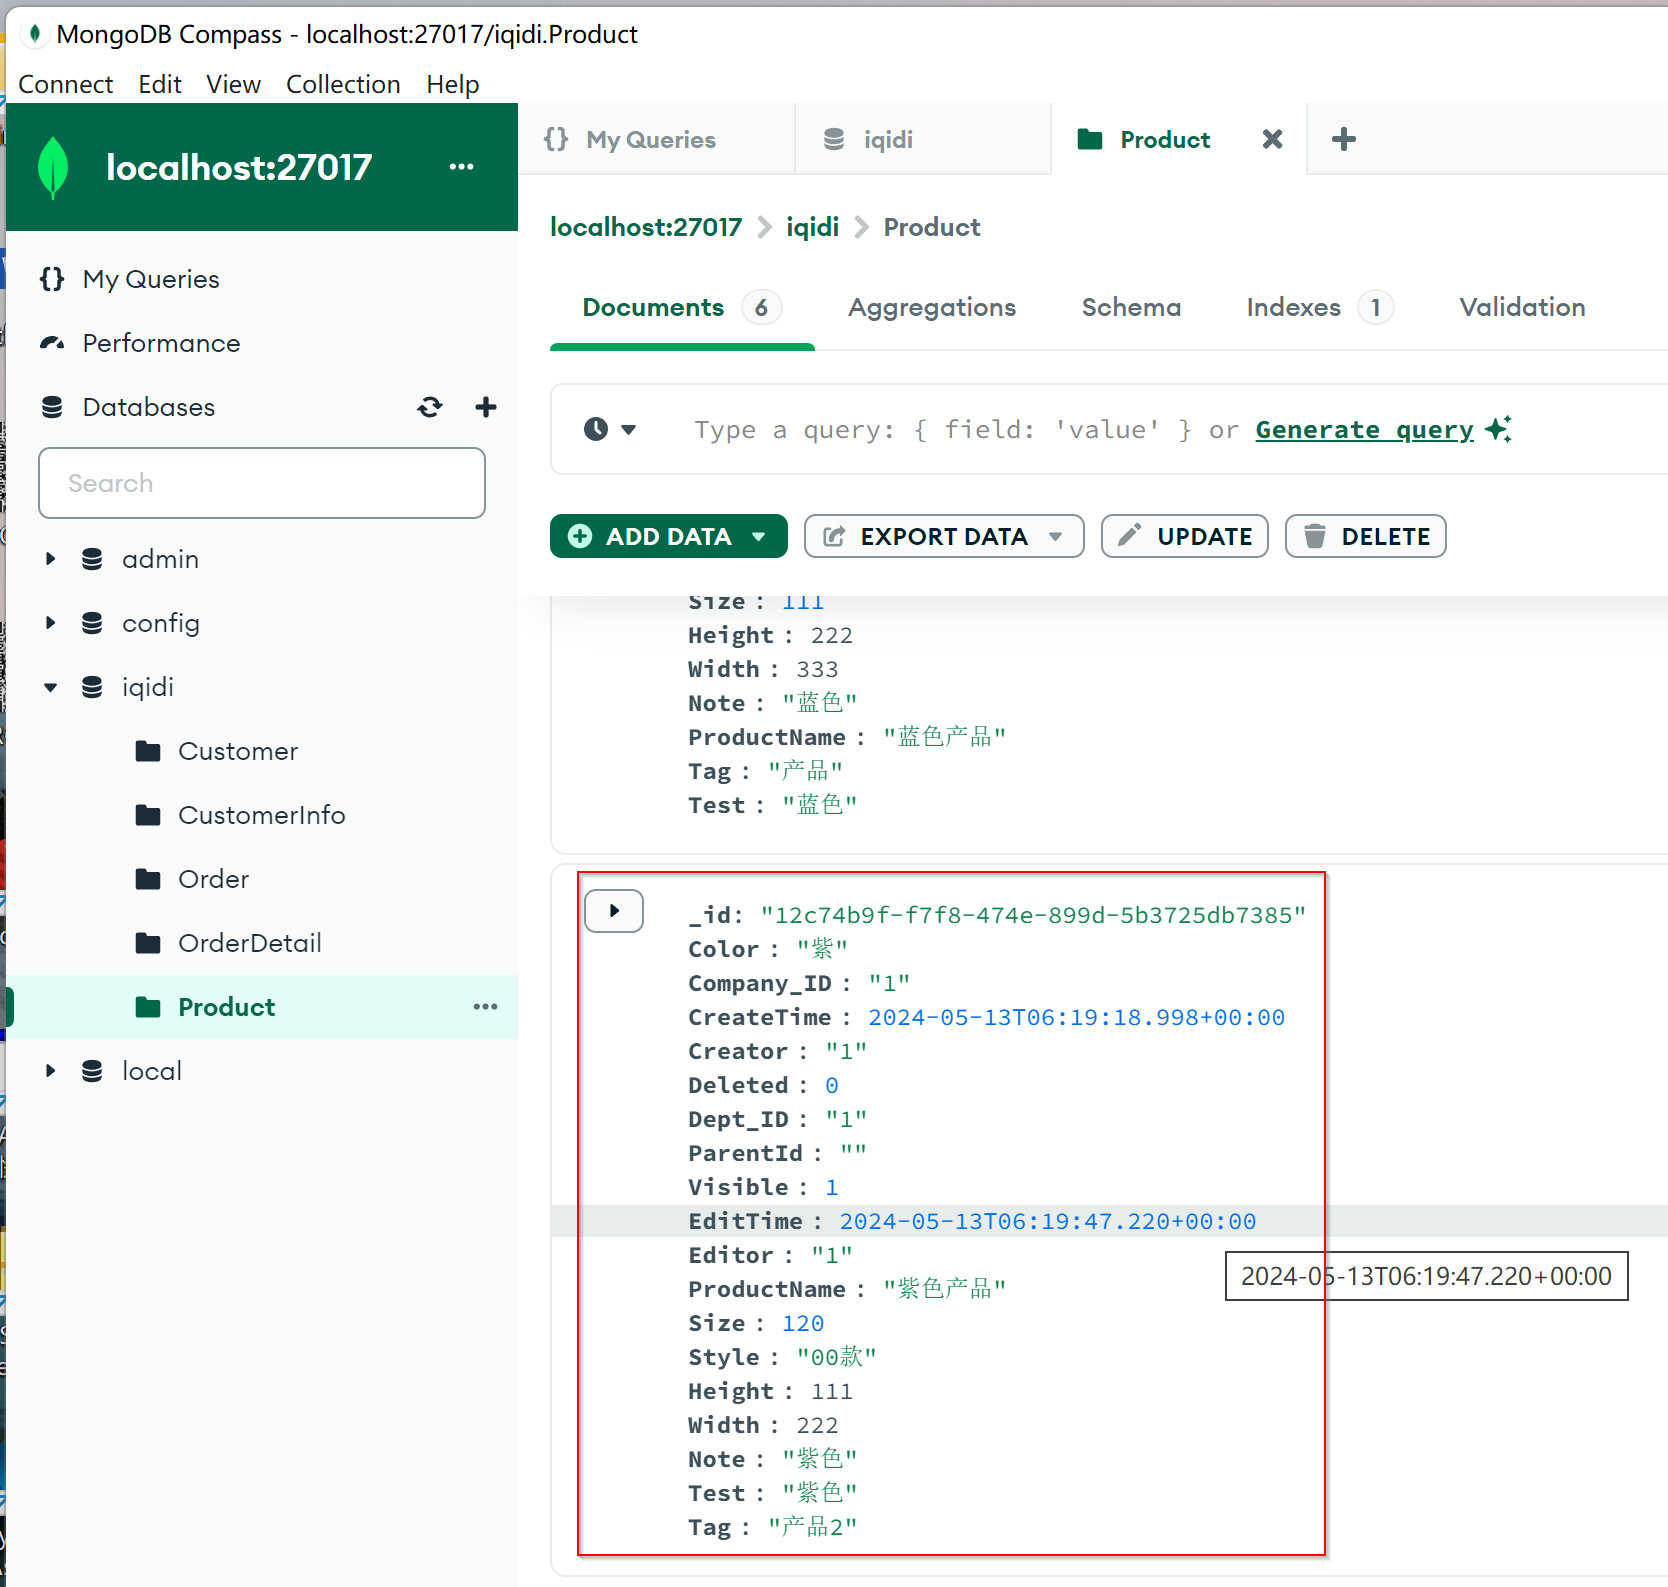
Task: Switch to the Validation tab
Action: [x=1522, y=307]
